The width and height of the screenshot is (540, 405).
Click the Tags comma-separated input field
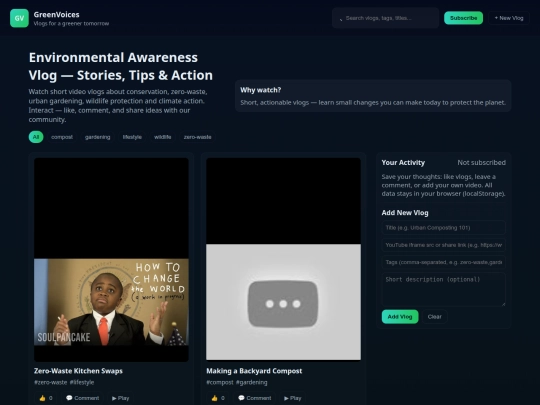[444, 262]
